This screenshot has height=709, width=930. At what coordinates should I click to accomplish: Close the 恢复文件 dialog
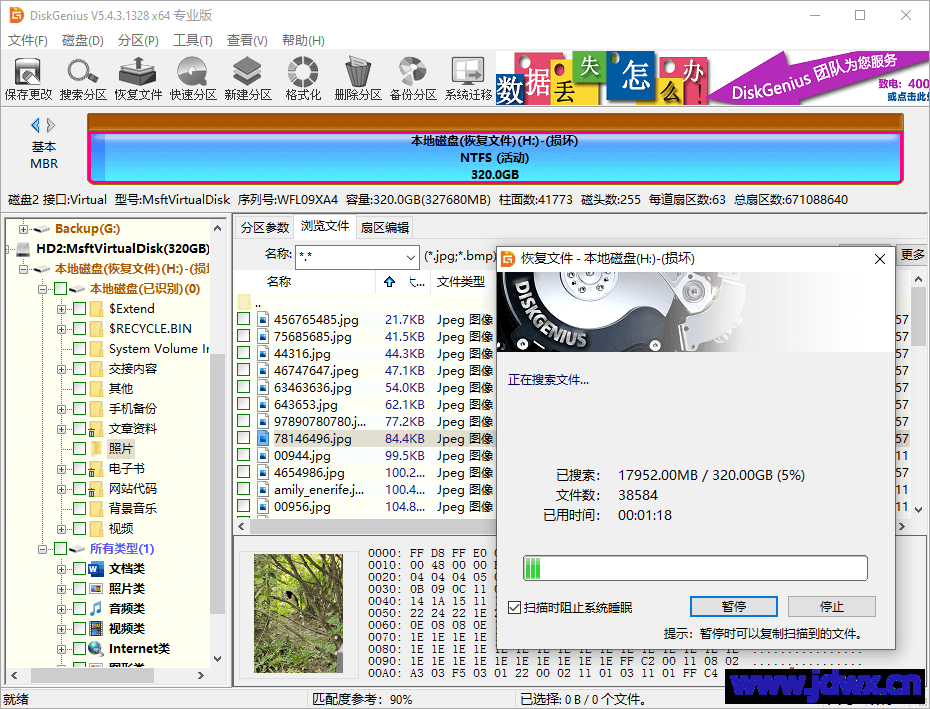(x=880, y=259)
